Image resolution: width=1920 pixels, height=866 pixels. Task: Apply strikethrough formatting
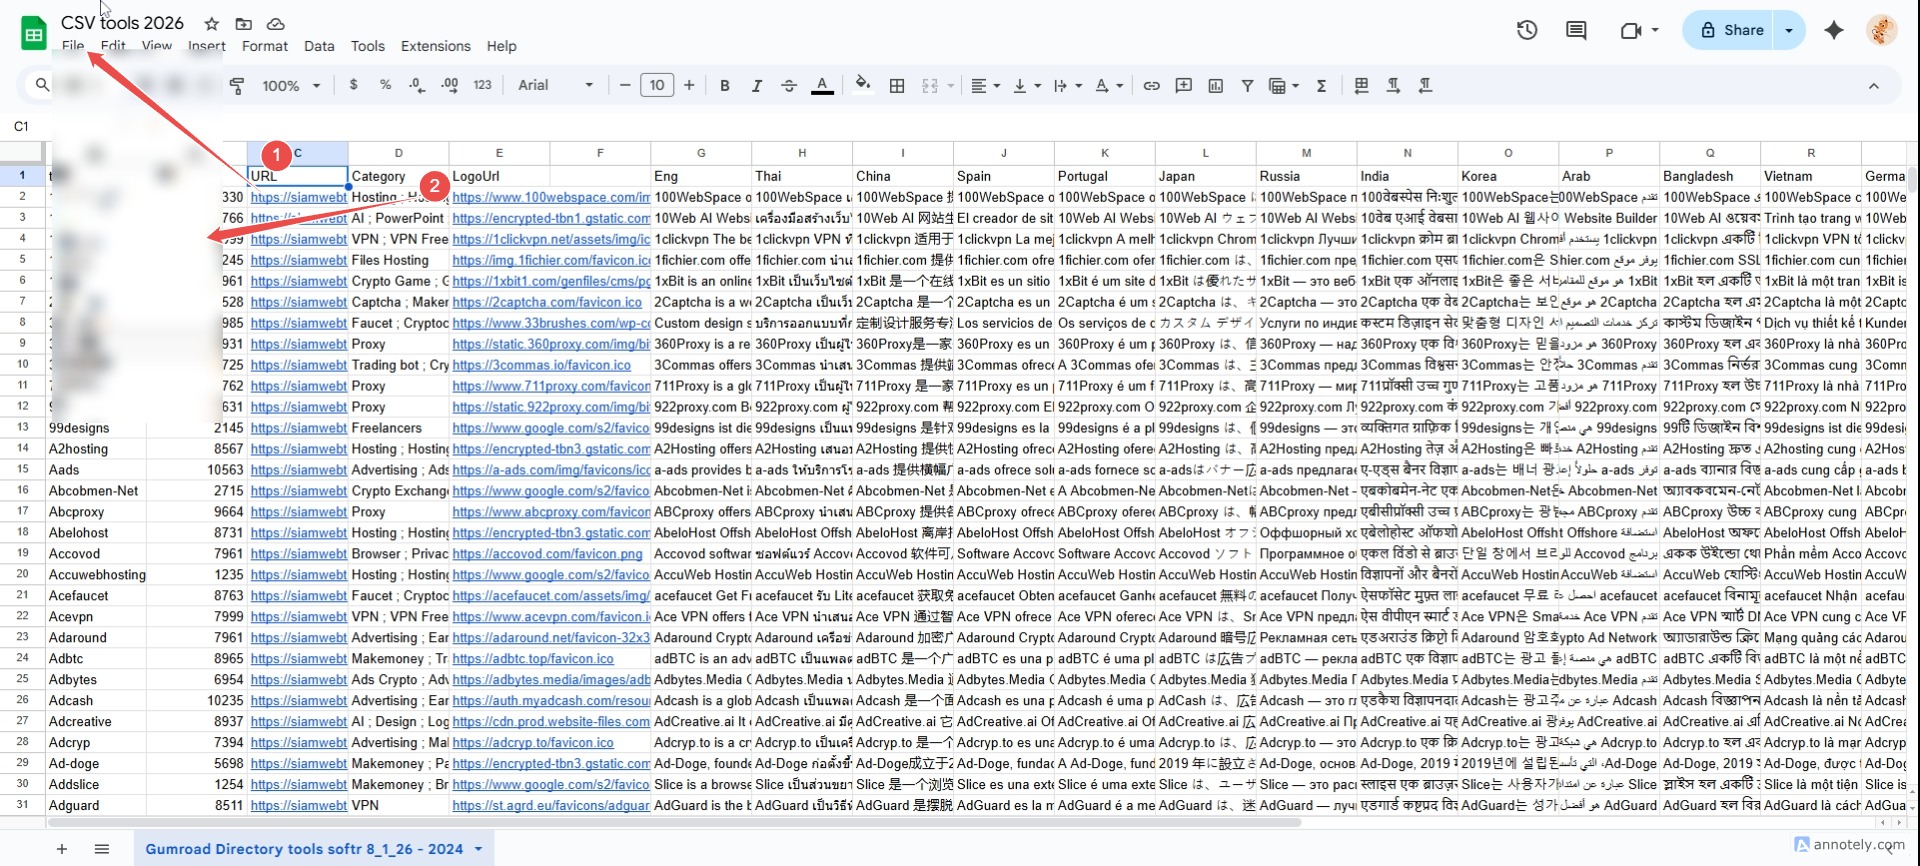(789, 85)
